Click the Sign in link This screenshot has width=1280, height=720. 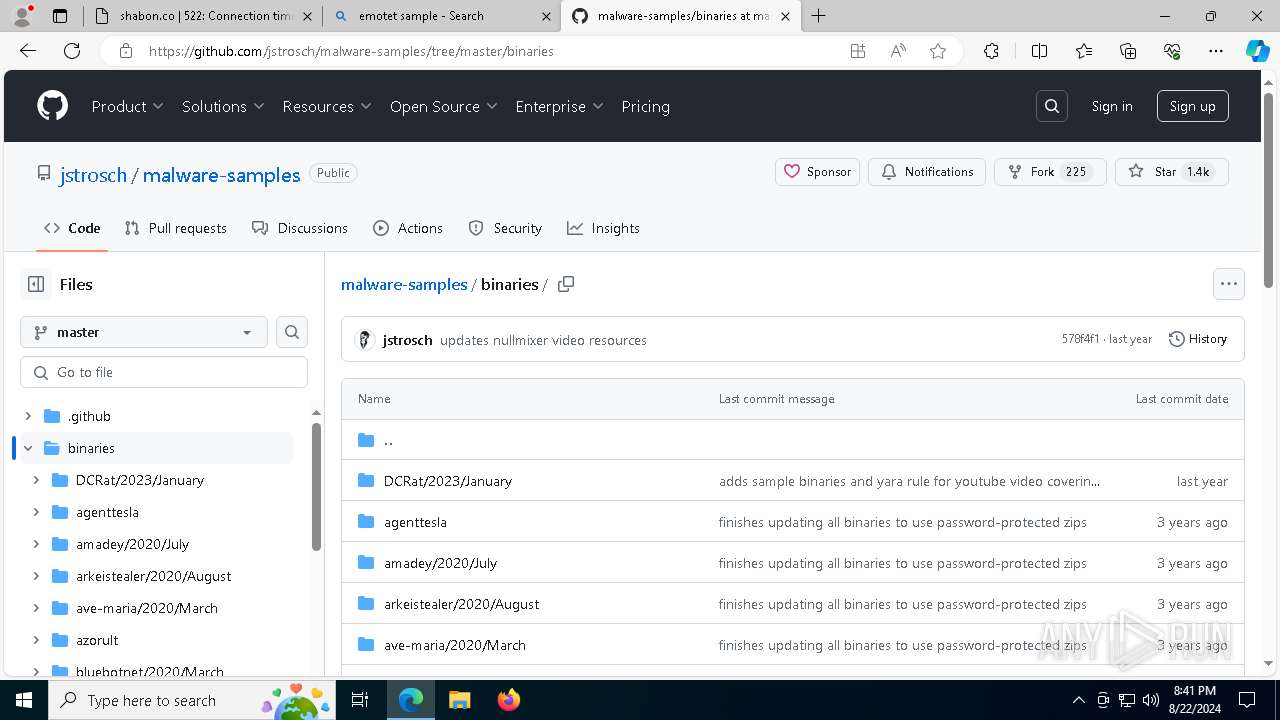coord(1112,106)
